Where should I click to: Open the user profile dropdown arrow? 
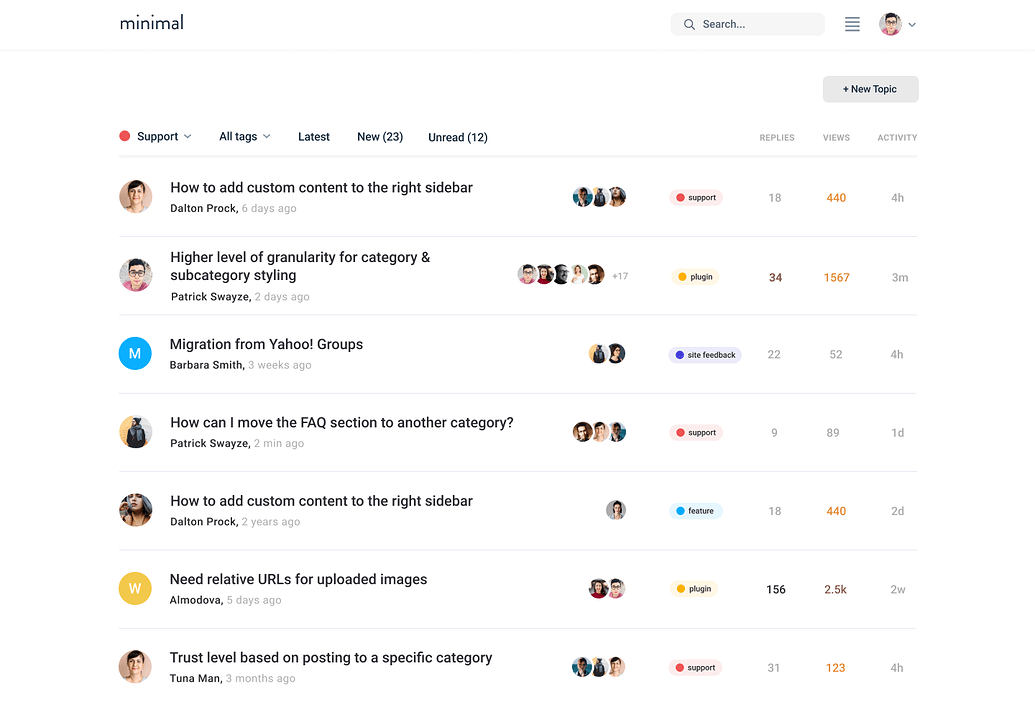tap(912, 25)
